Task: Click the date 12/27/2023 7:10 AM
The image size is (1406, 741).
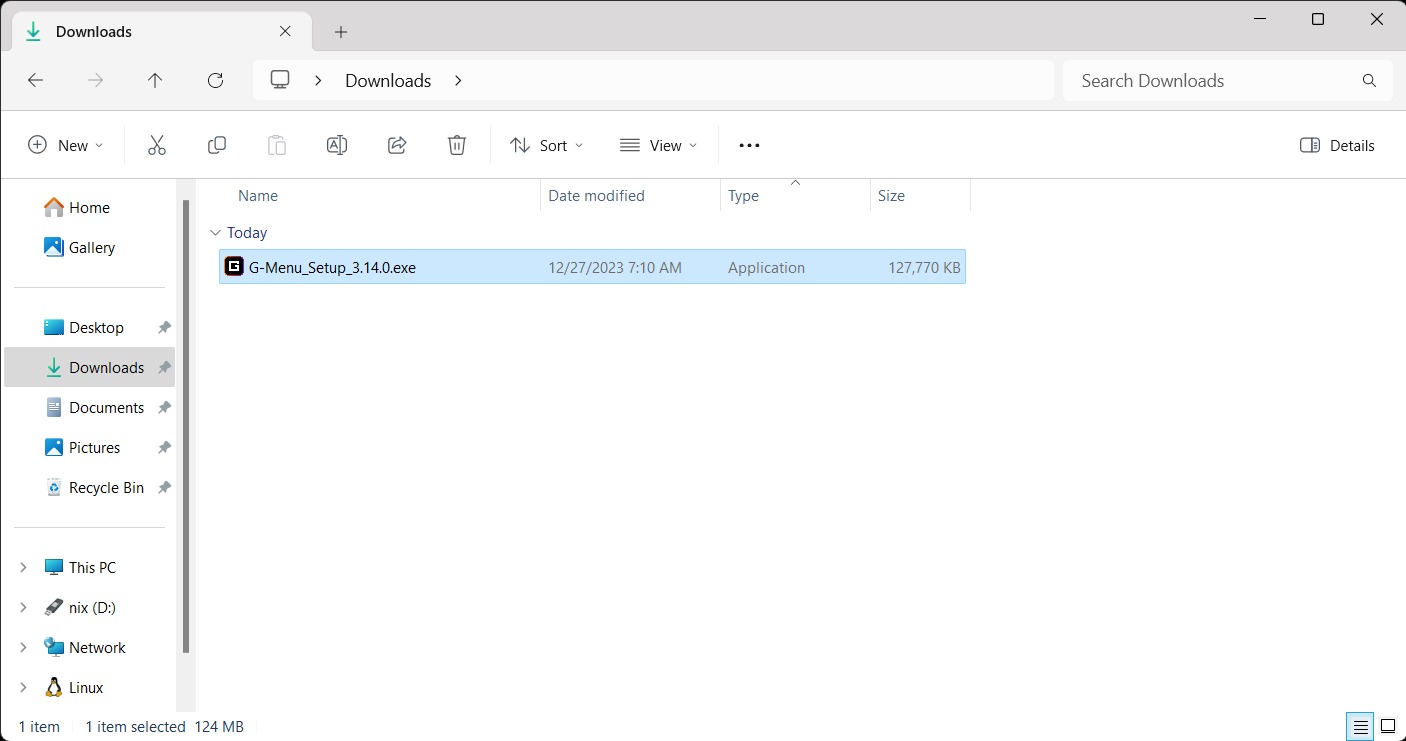Action: pos(615,267)
